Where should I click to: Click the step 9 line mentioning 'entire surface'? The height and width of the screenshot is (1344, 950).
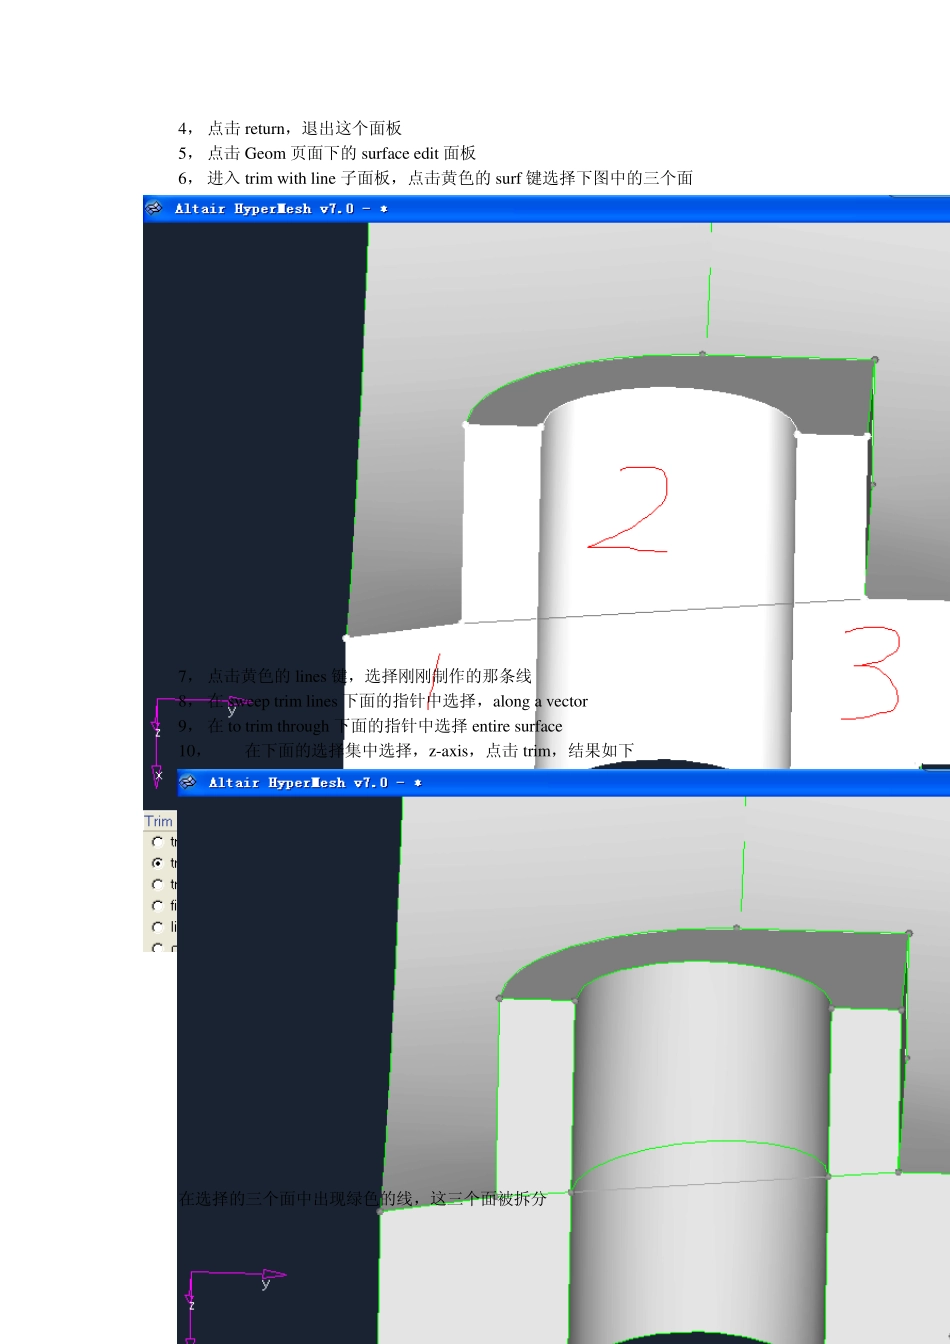[x=370, y=726]
